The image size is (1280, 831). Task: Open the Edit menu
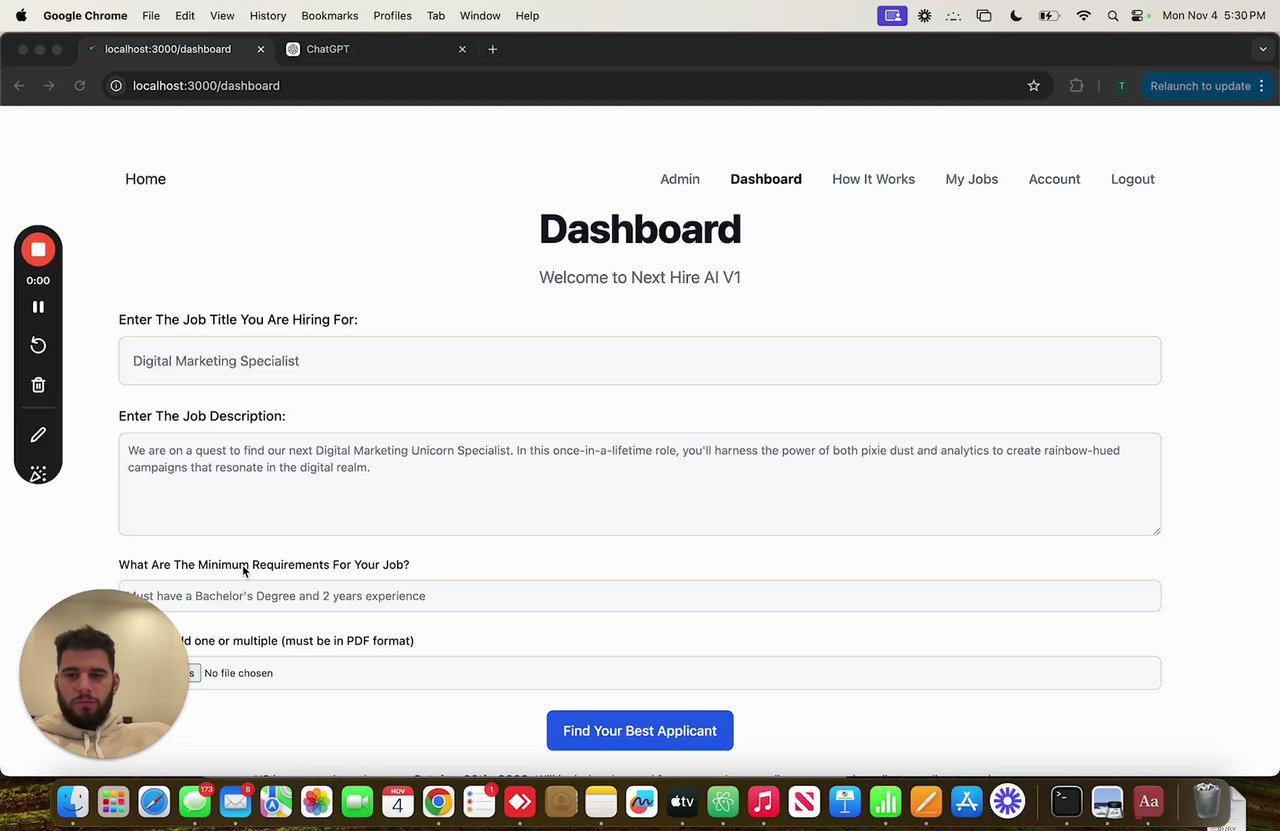pyautogui.click(x=185, y=16)
